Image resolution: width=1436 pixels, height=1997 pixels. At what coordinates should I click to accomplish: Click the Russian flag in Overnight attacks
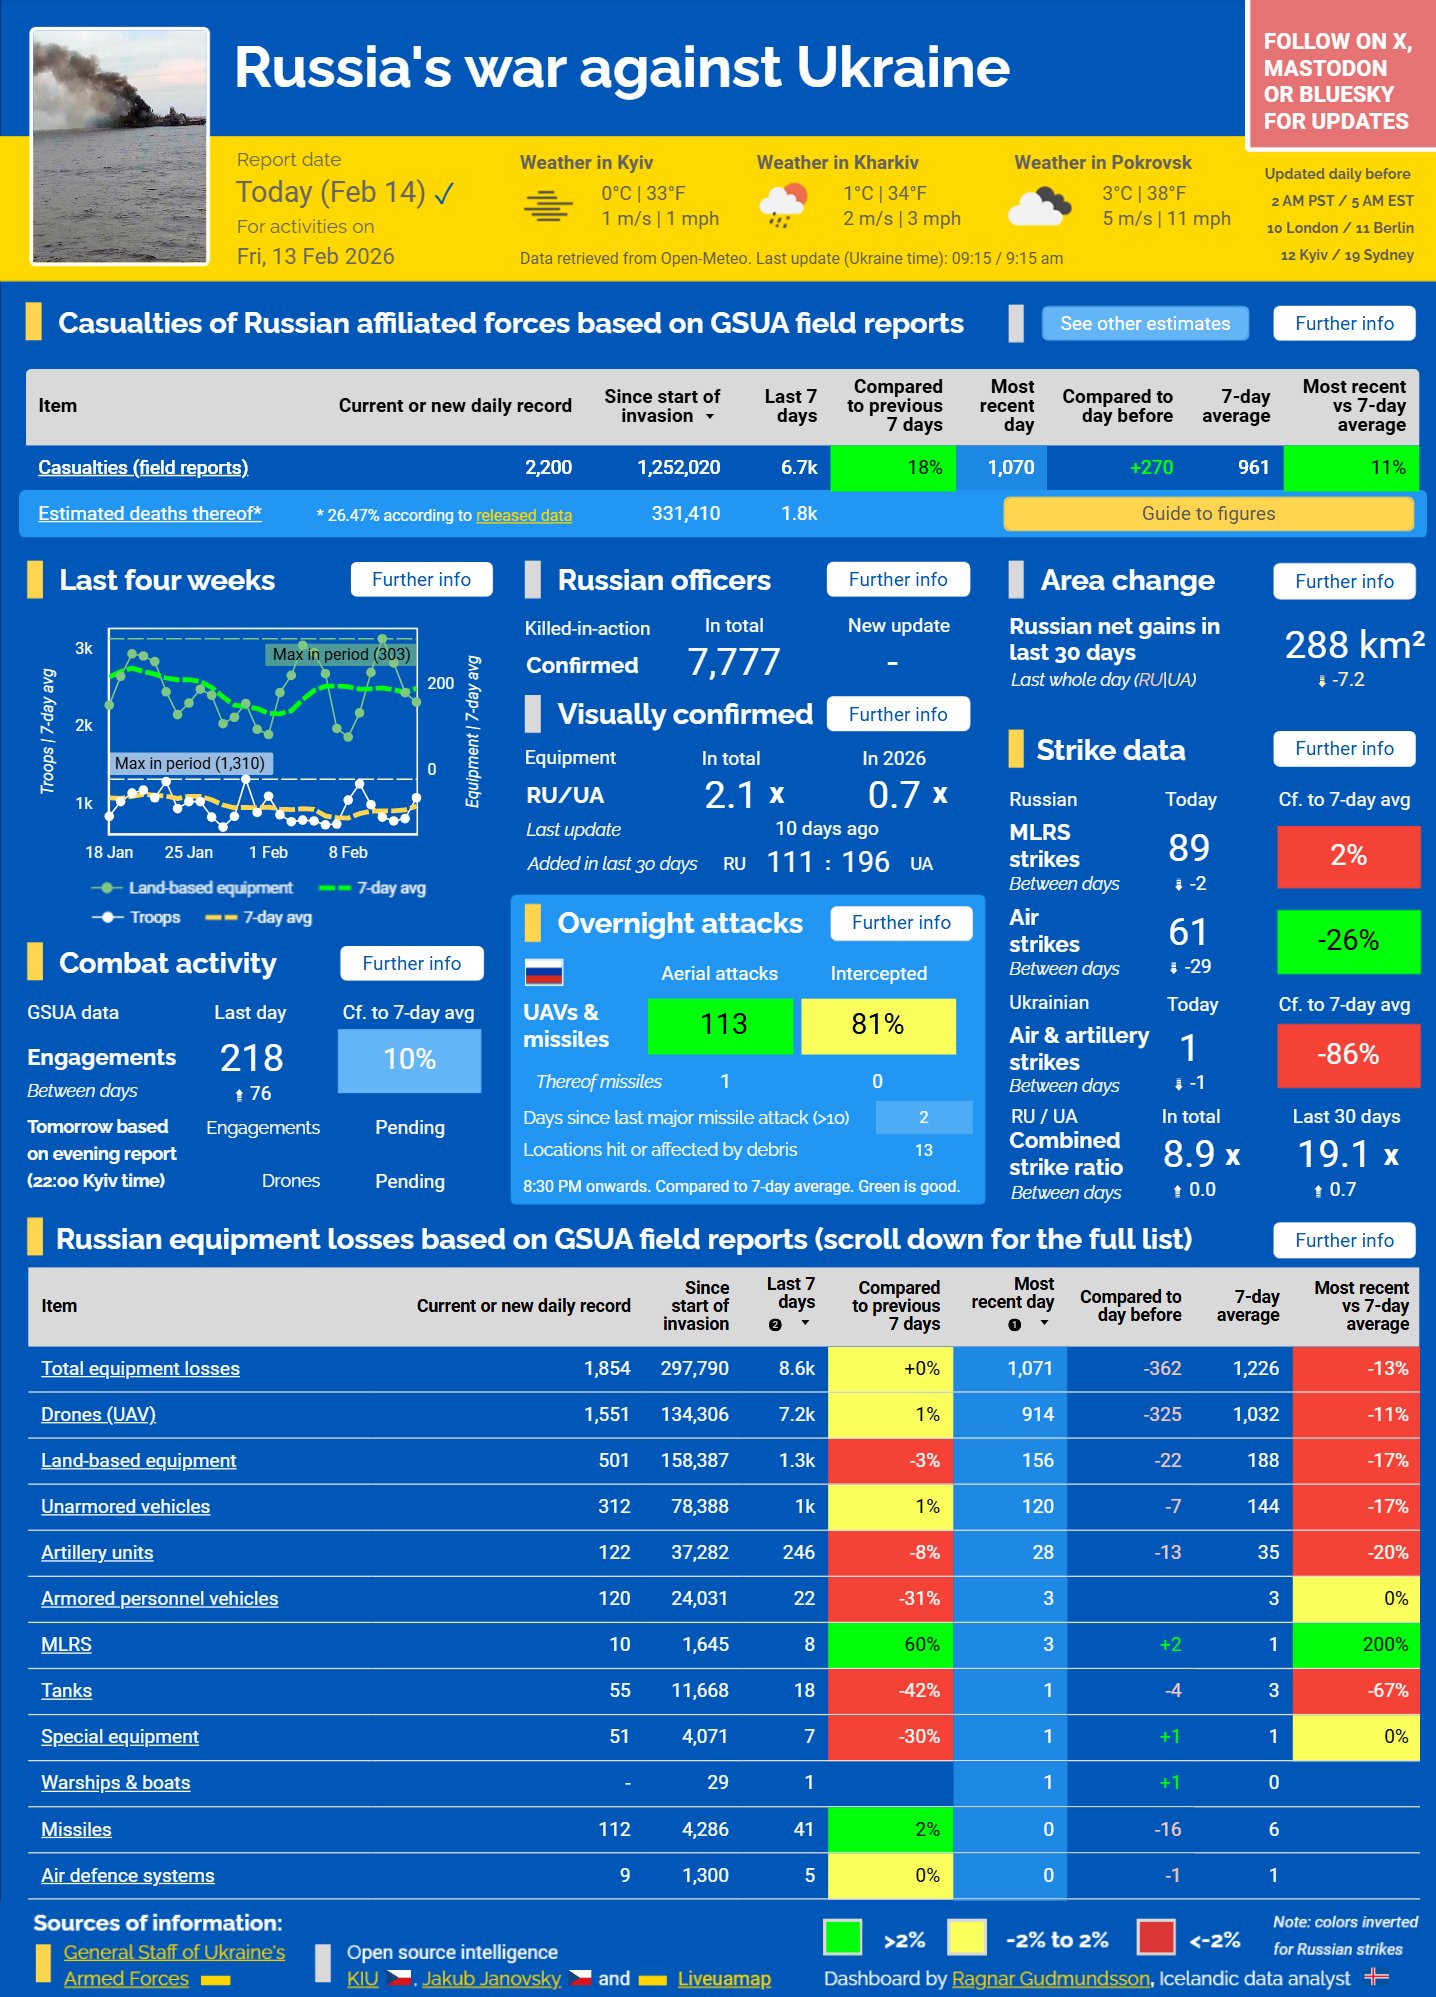[x=544, y=972]
